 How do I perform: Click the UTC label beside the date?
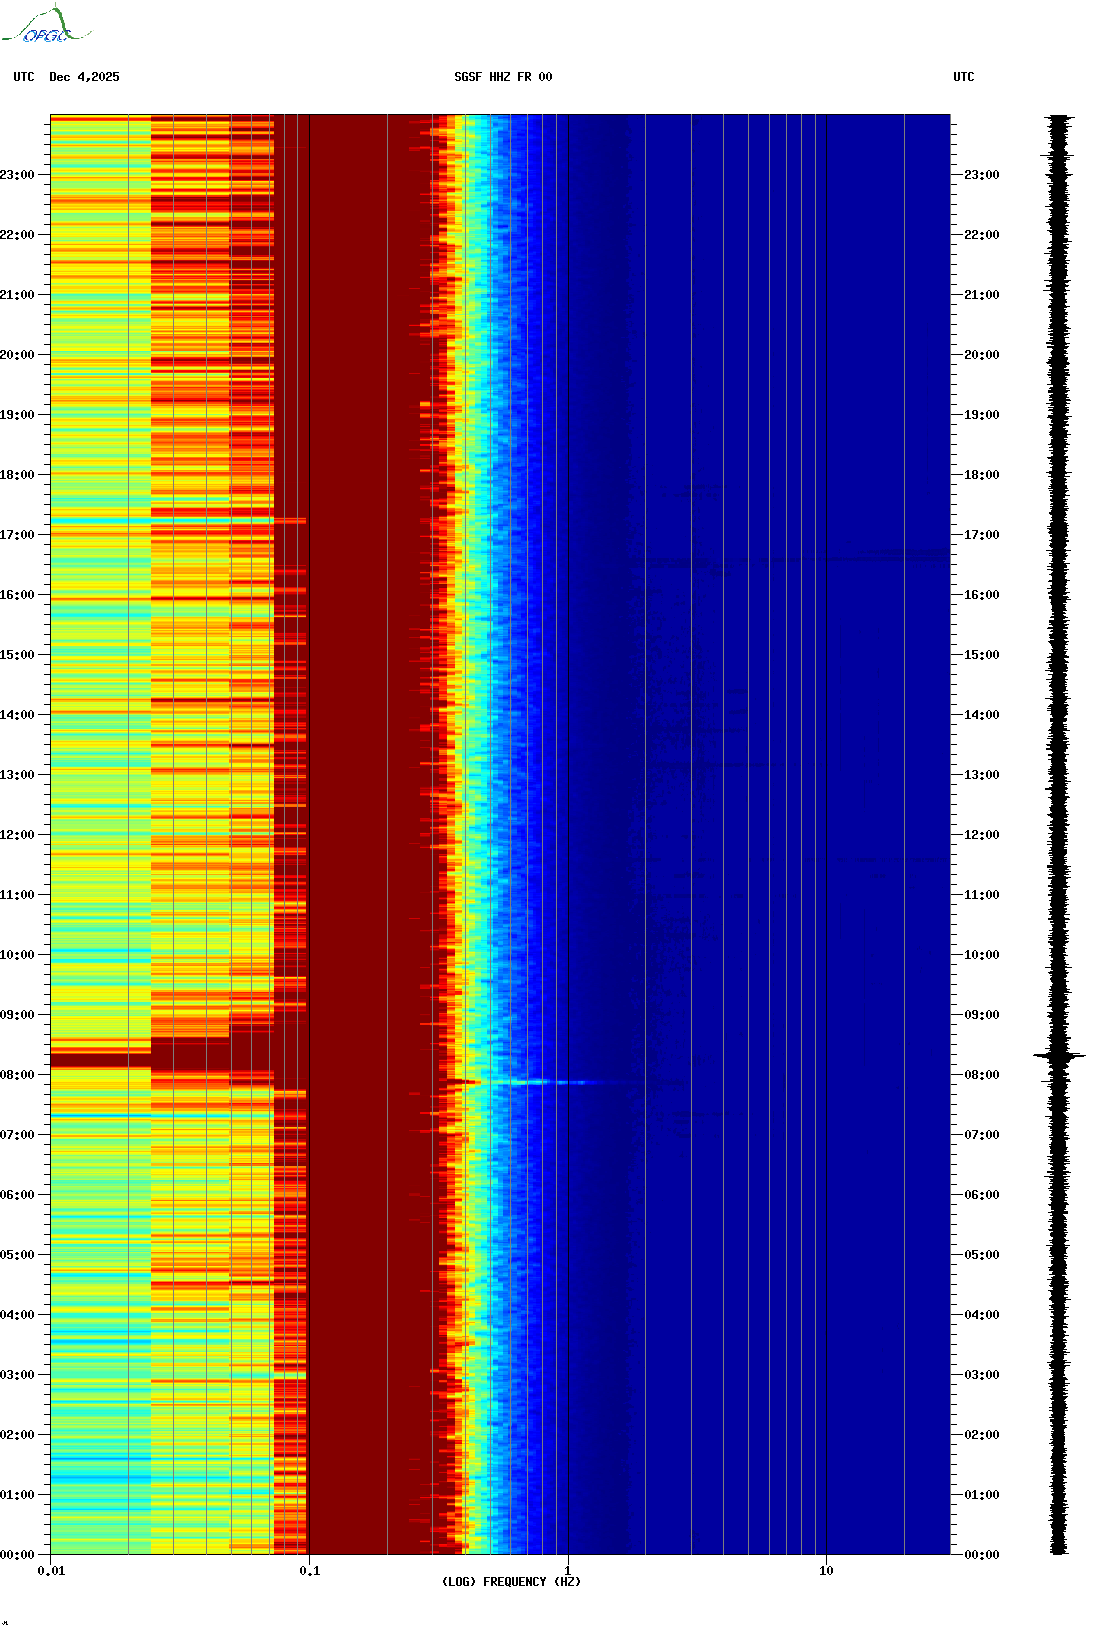coord(24,77)
